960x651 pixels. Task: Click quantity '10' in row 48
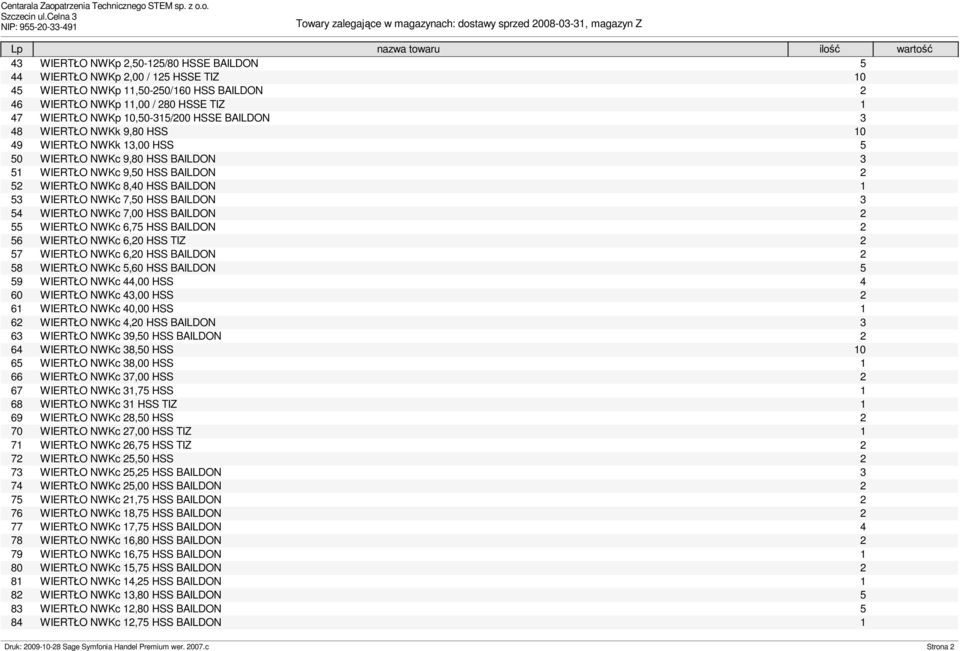pyautogui.click(x=860, y=132)
